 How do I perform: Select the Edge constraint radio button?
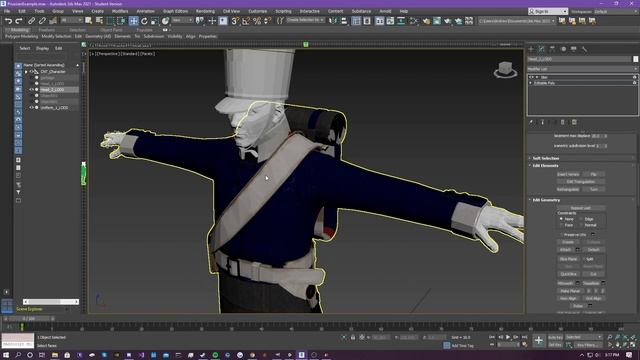coord(581,219)
